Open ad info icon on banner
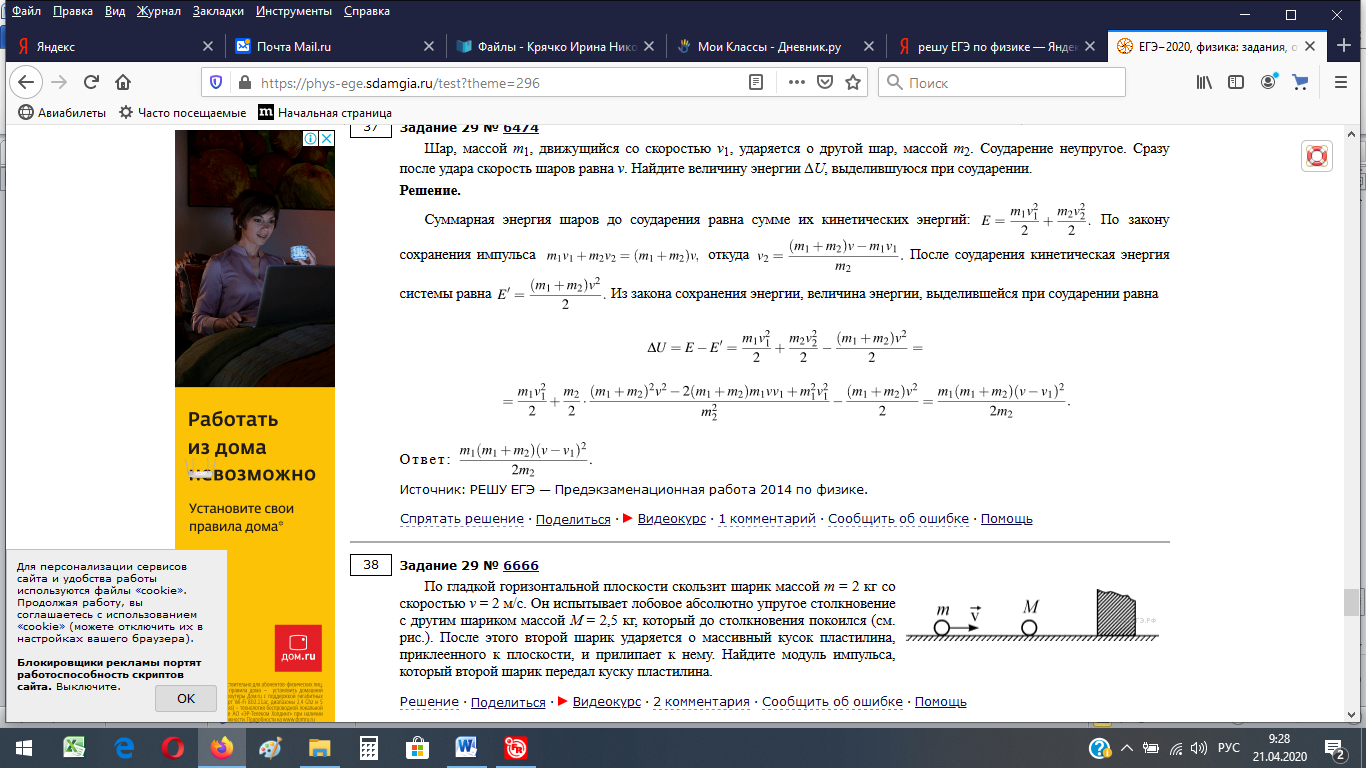Image resolution: width=1366 pixels, height=768 pixels. (x=312, y=138)
